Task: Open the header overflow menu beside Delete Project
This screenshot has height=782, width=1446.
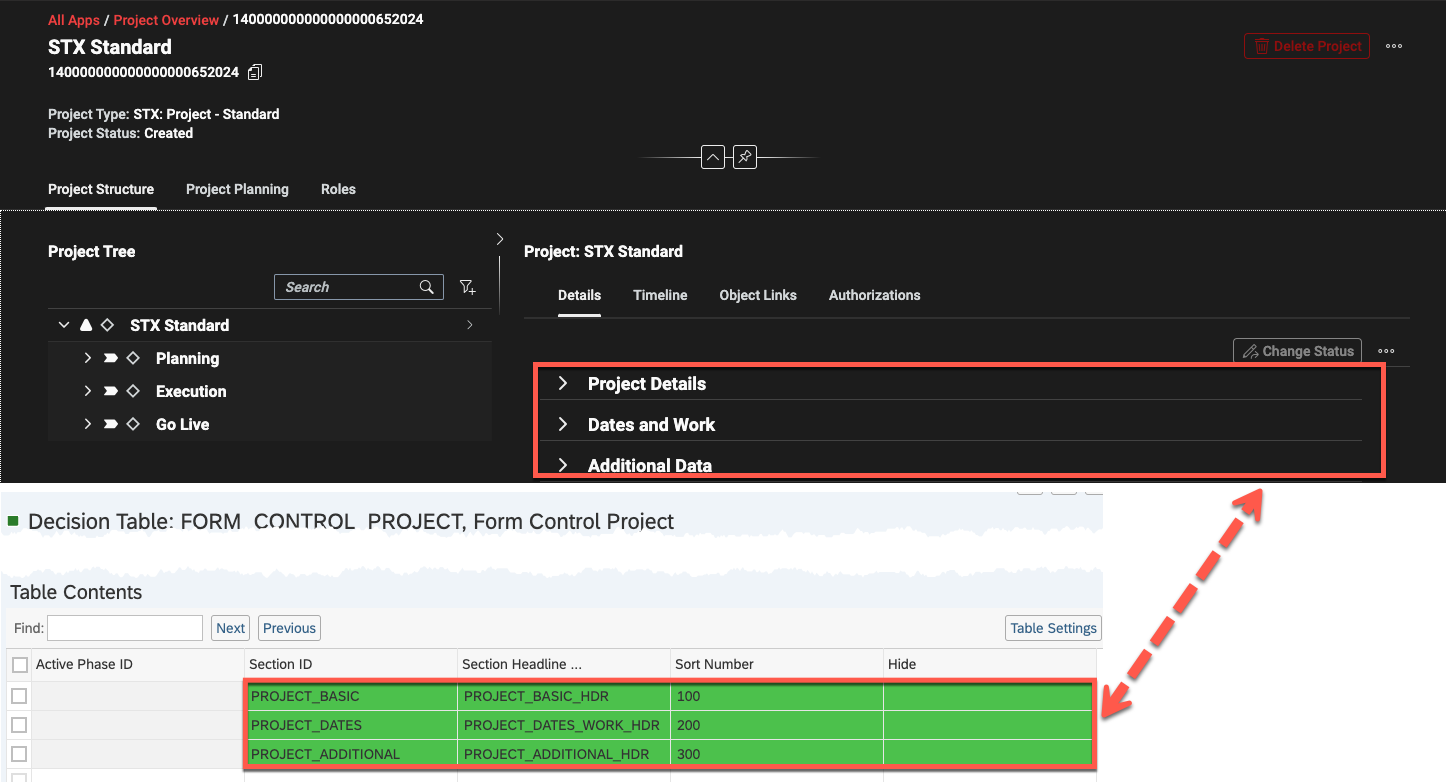Action: [1393, 46]
